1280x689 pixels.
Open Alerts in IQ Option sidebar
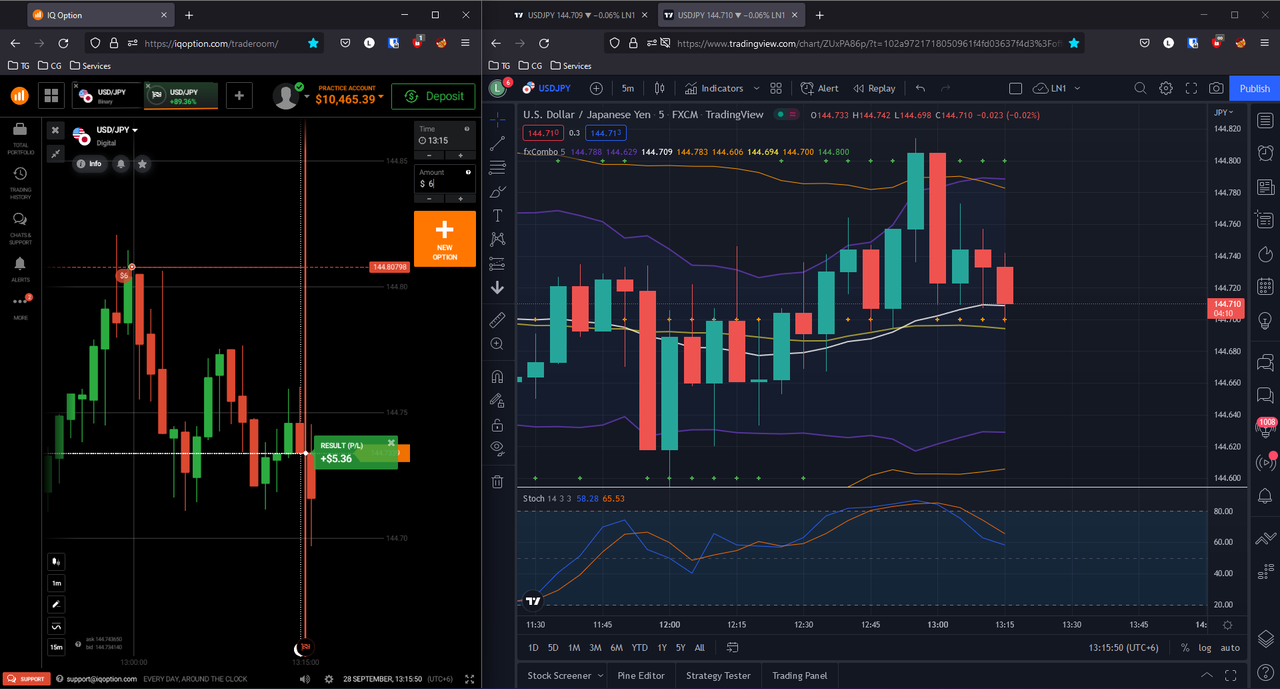coord(20,269)
